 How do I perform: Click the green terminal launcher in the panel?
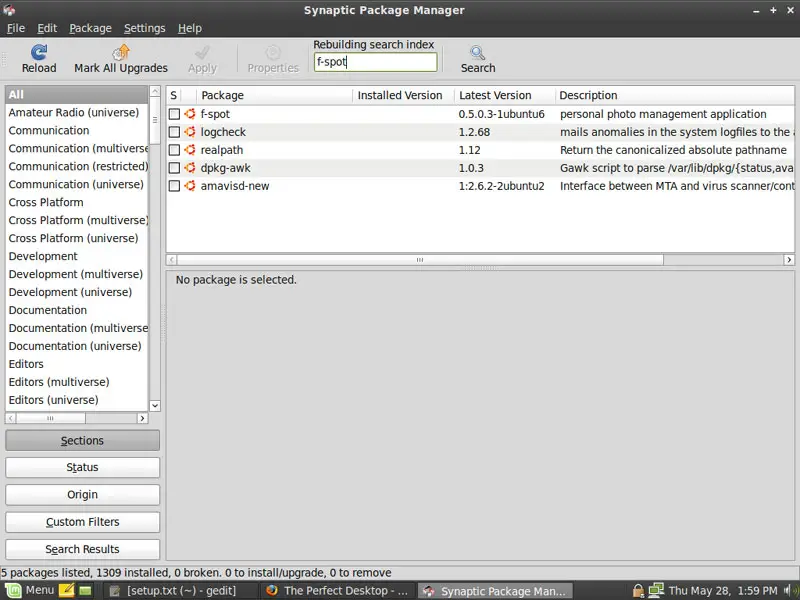85,591
